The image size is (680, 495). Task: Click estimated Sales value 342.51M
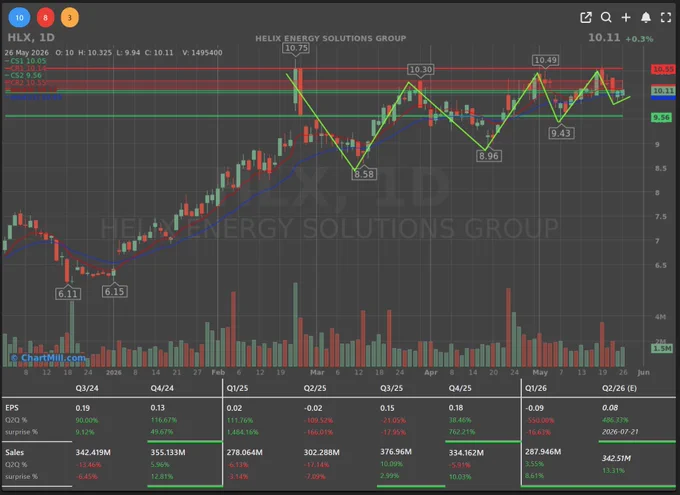(616, 458)
